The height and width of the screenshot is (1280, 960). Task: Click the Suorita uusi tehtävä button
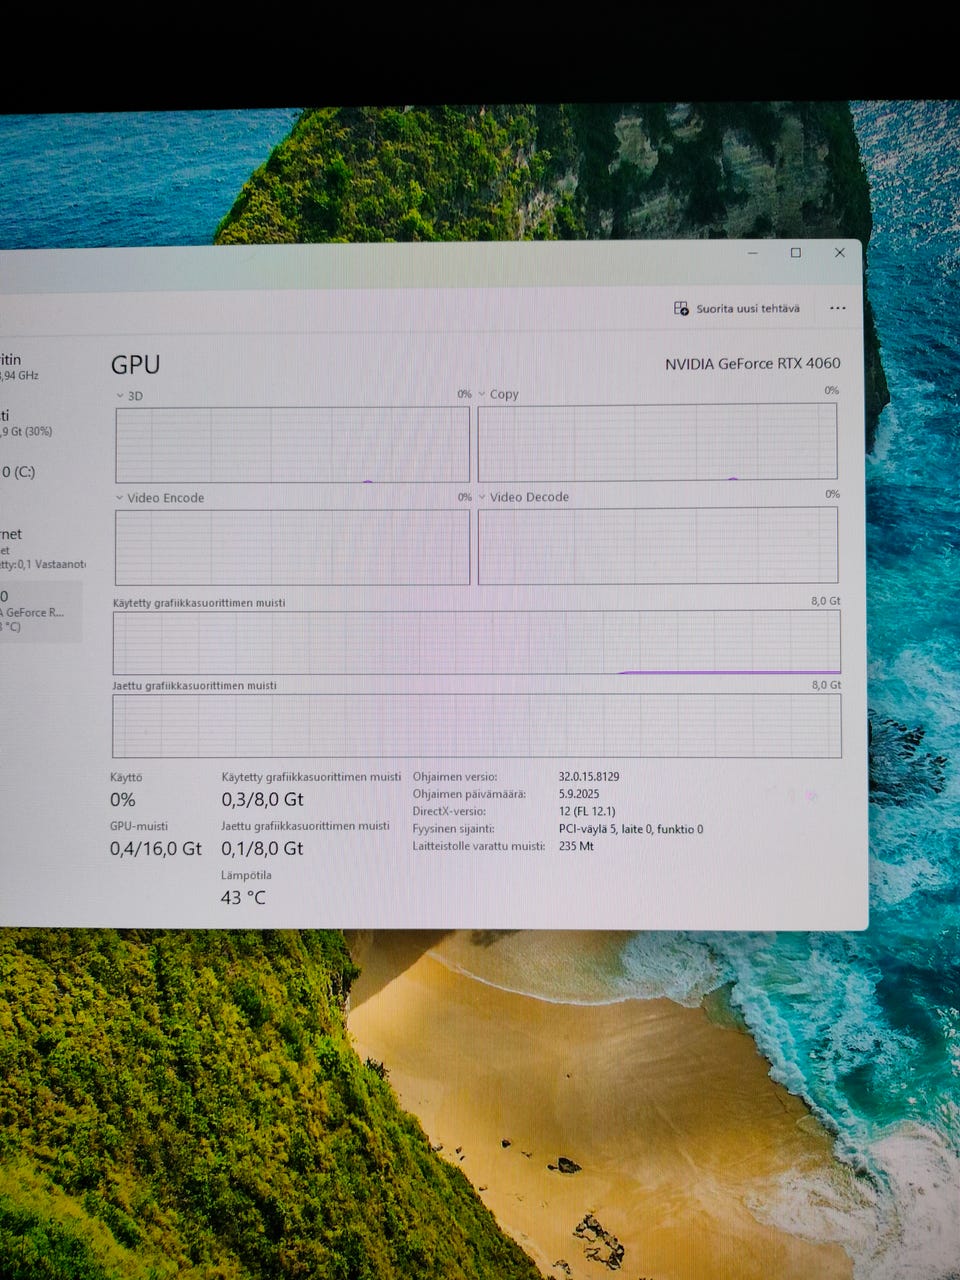[737, 308]
